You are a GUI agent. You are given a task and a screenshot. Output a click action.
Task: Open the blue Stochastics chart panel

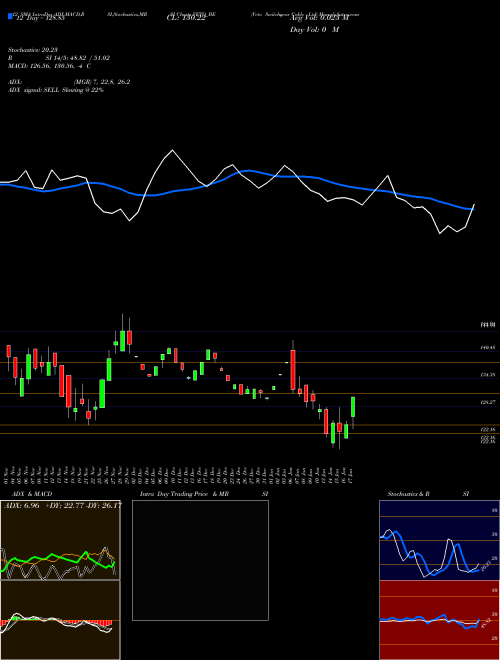439,540
